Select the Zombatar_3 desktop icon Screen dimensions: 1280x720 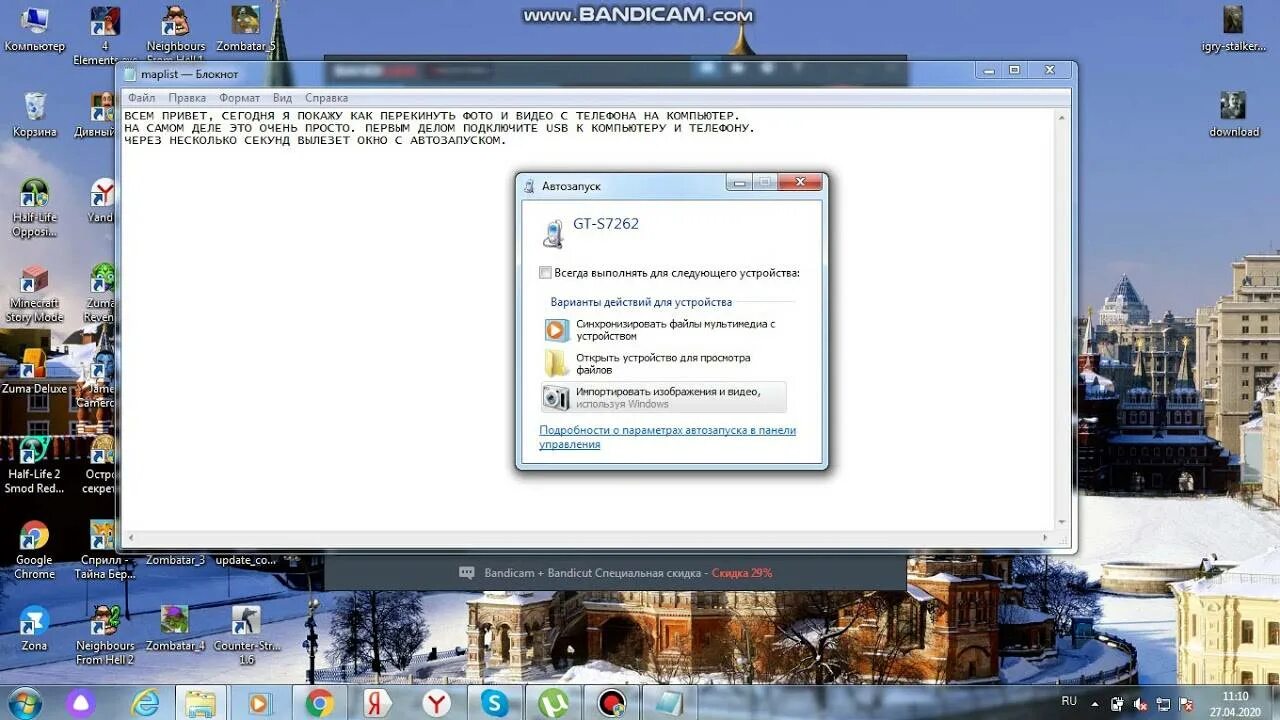pos(175,560)
